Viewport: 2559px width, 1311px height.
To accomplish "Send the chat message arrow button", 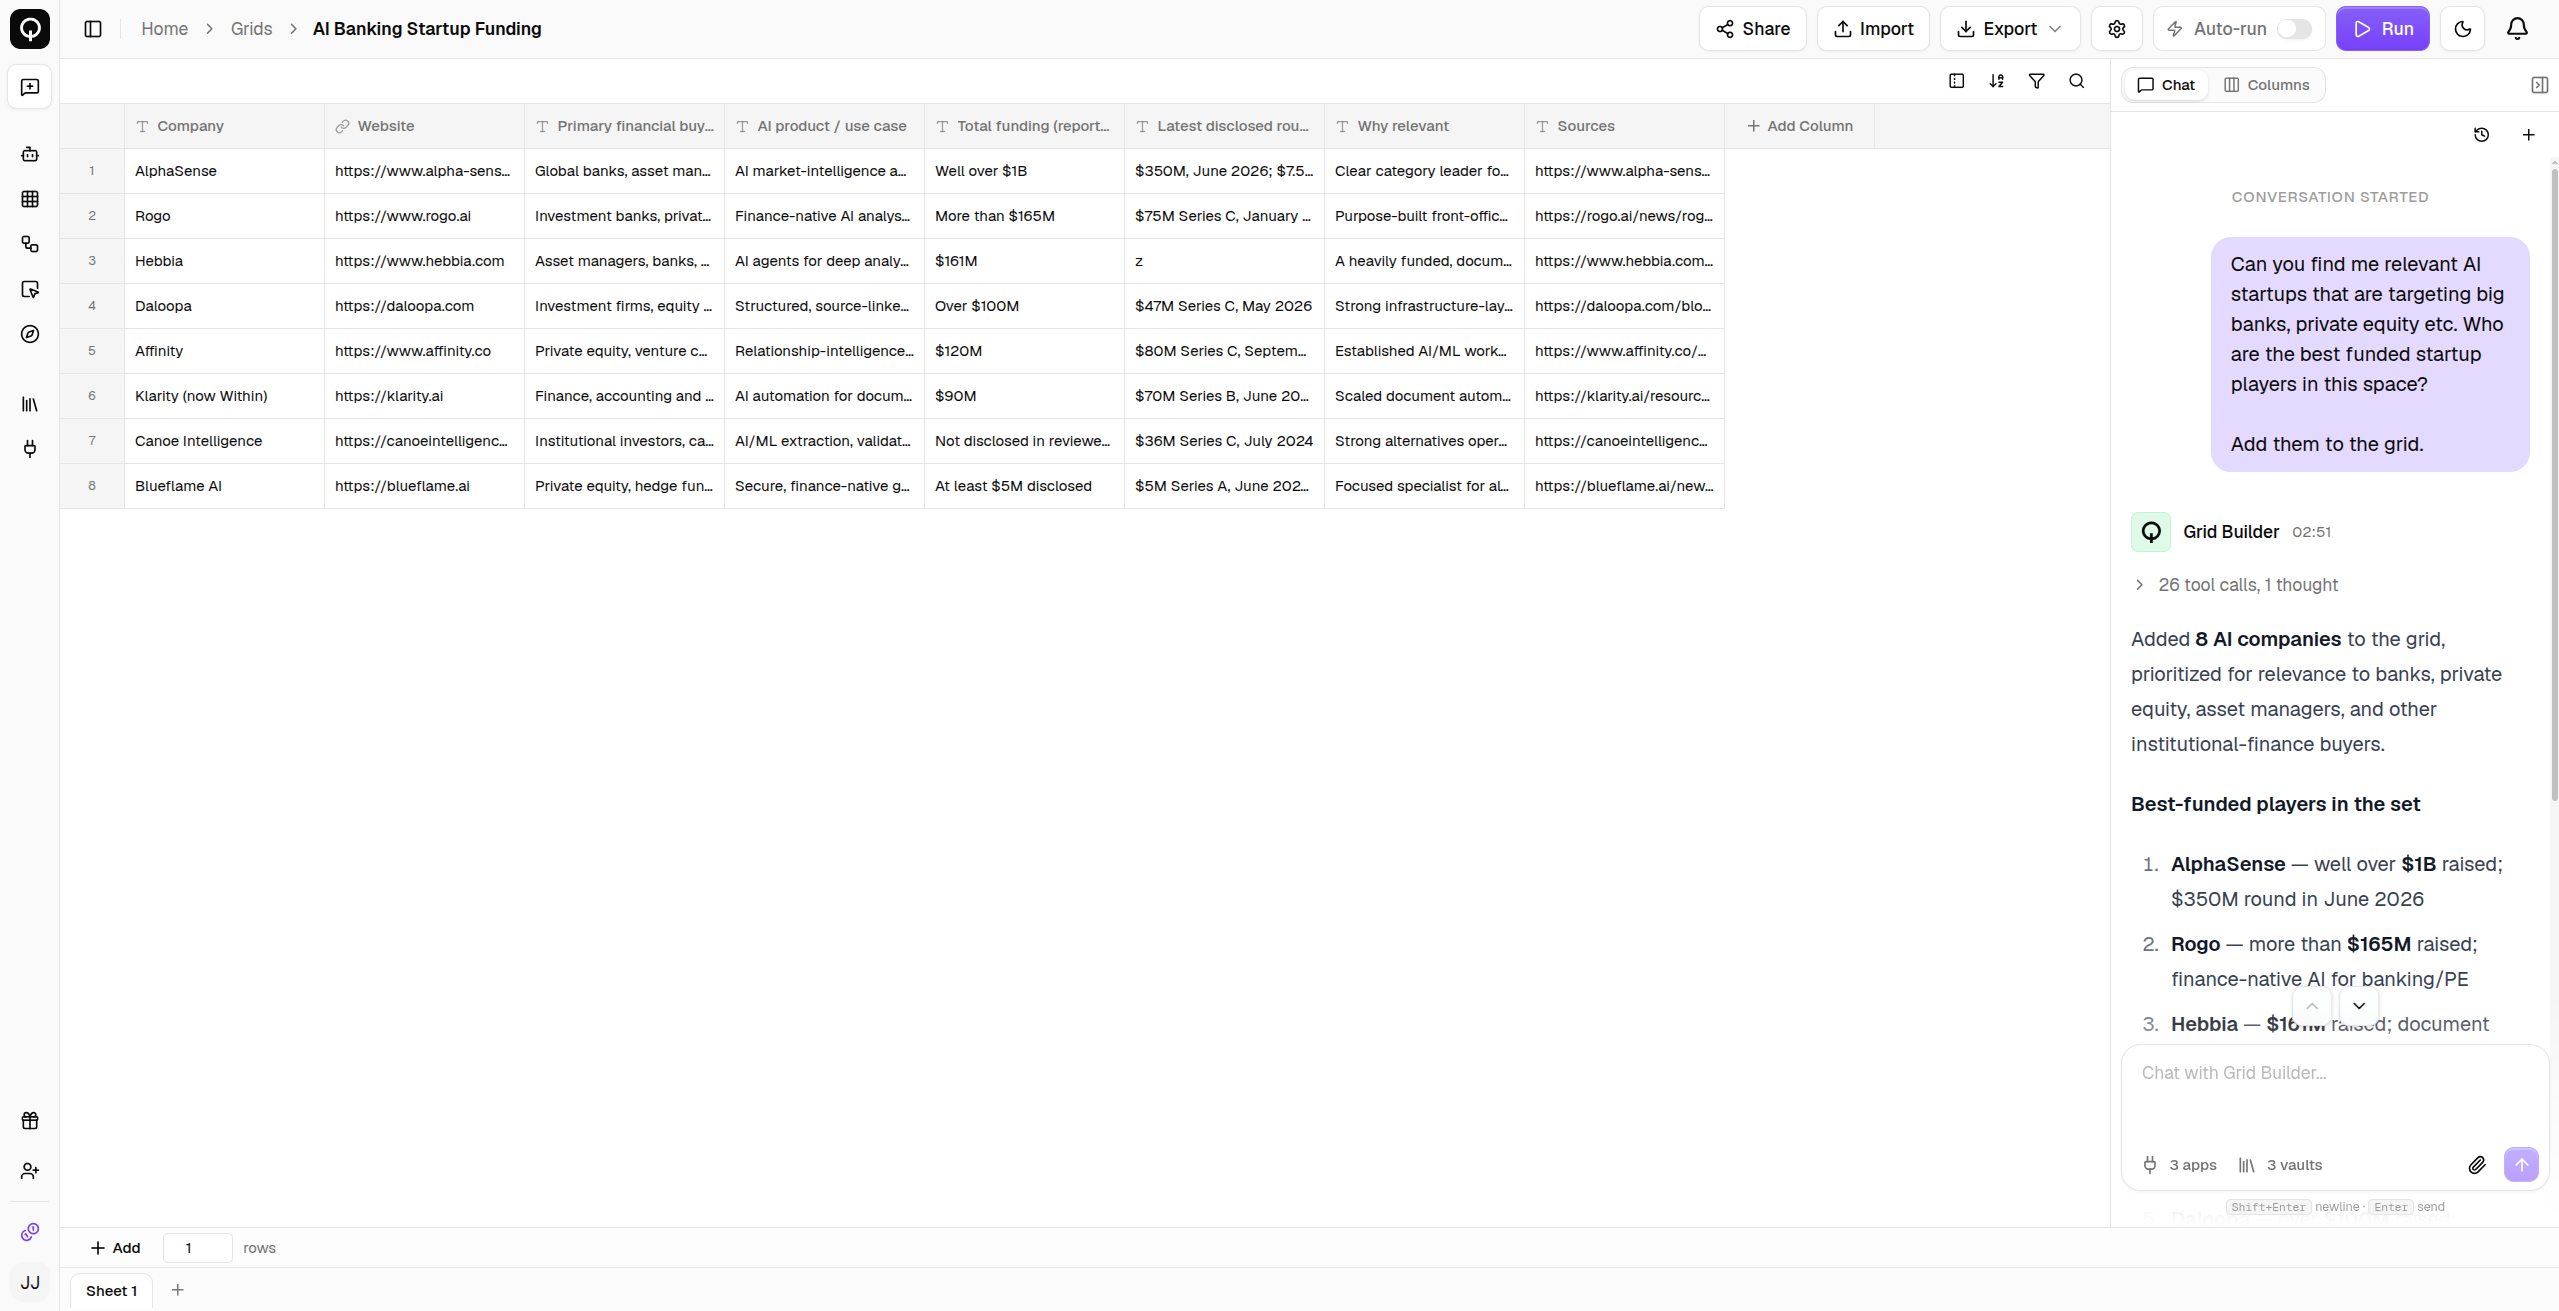I will coord(2522,1165).
